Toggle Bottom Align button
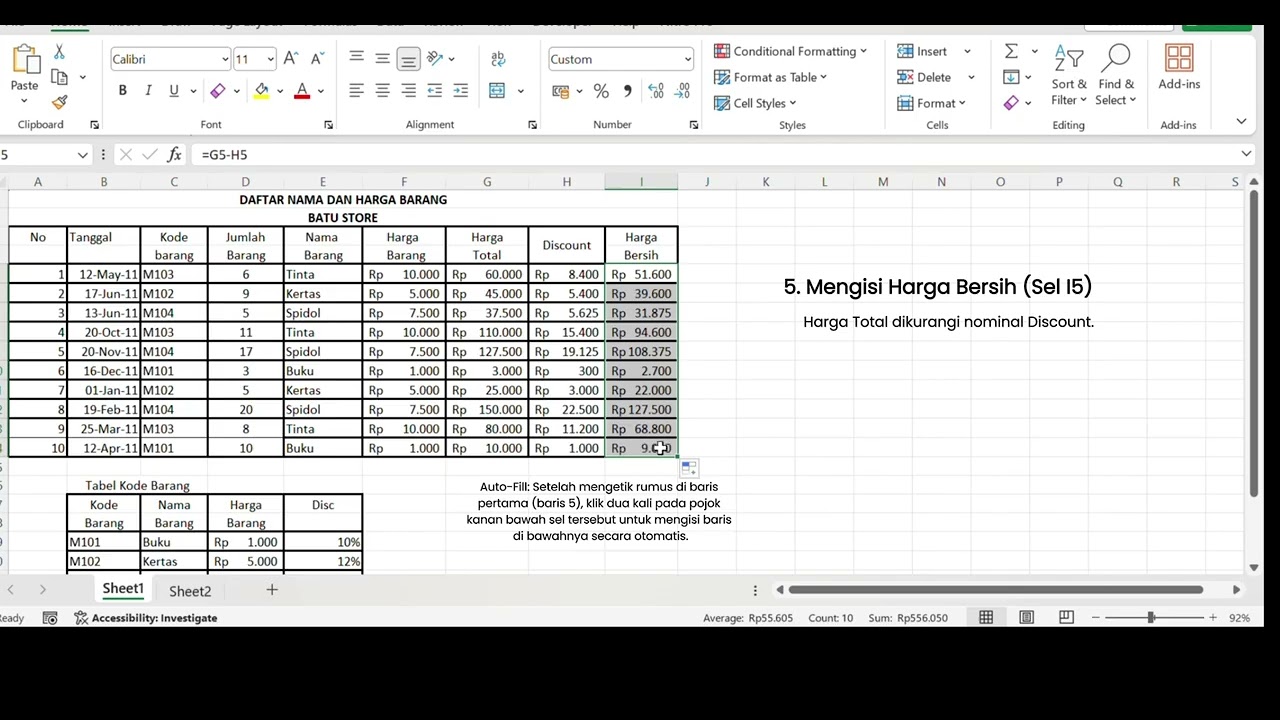The width and height of the screenshot is (1280, 720). 408,59
